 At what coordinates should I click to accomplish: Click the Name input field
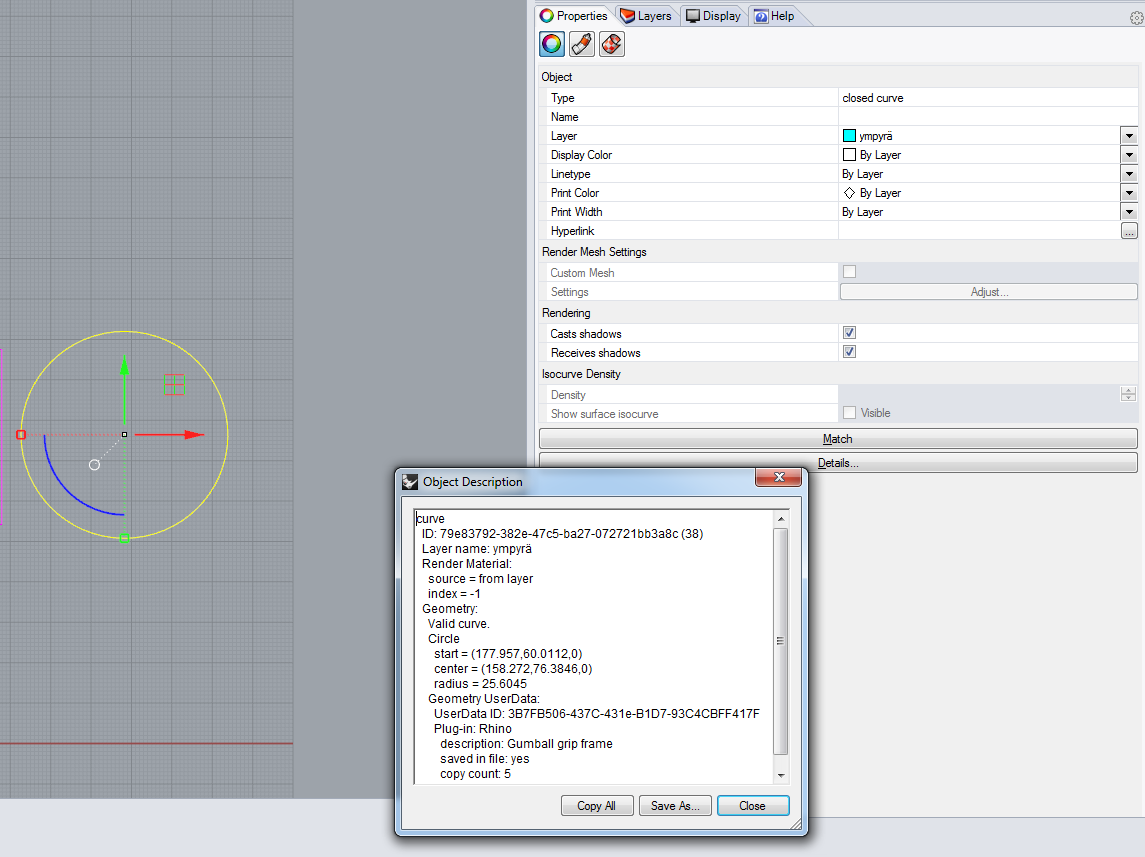987,117
